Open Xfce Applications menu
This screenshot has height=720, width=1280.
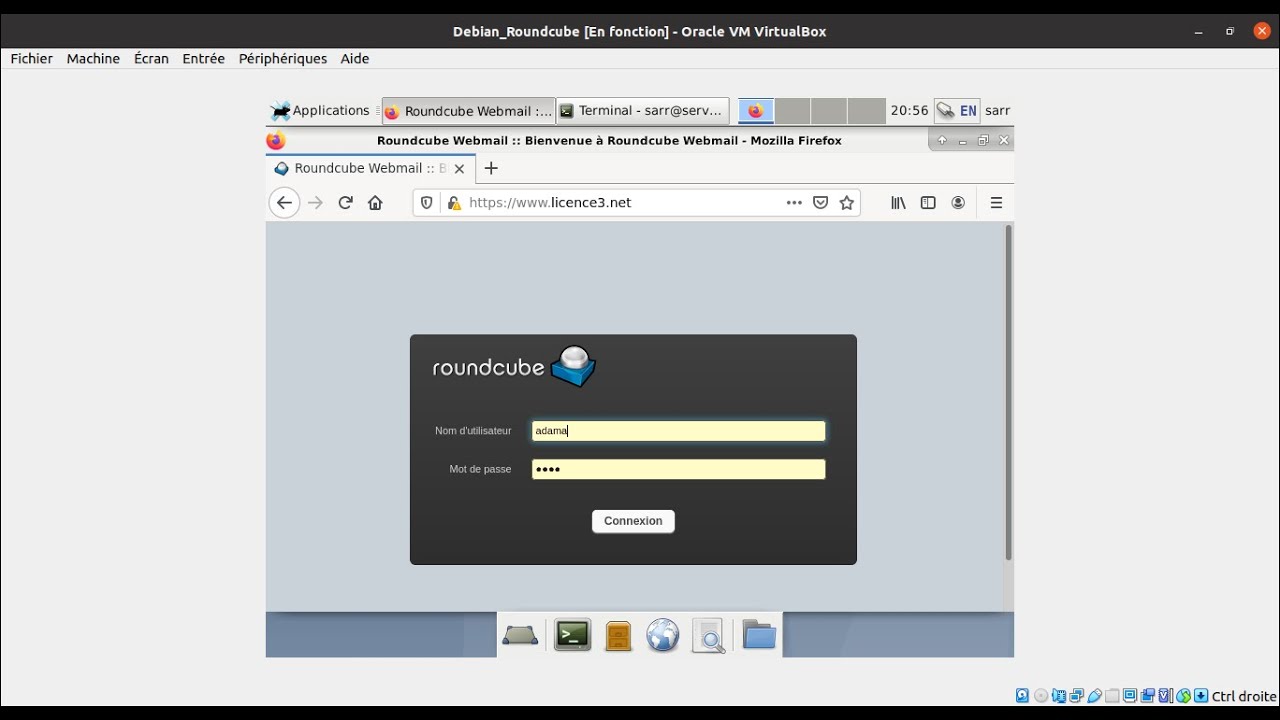click(320, 111)
